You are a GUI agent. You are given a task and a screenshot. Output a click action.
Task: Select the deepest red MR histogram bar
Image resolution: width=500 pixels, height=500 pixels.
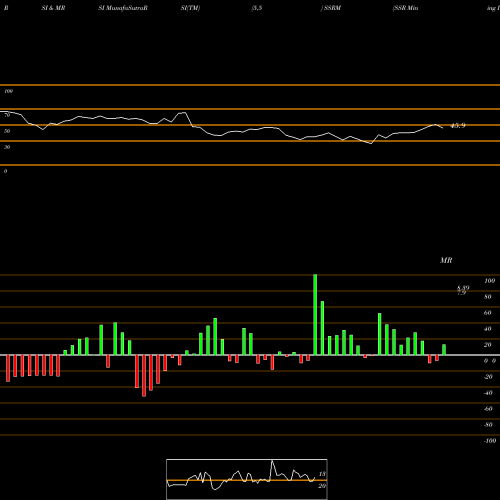coord(144,376)
